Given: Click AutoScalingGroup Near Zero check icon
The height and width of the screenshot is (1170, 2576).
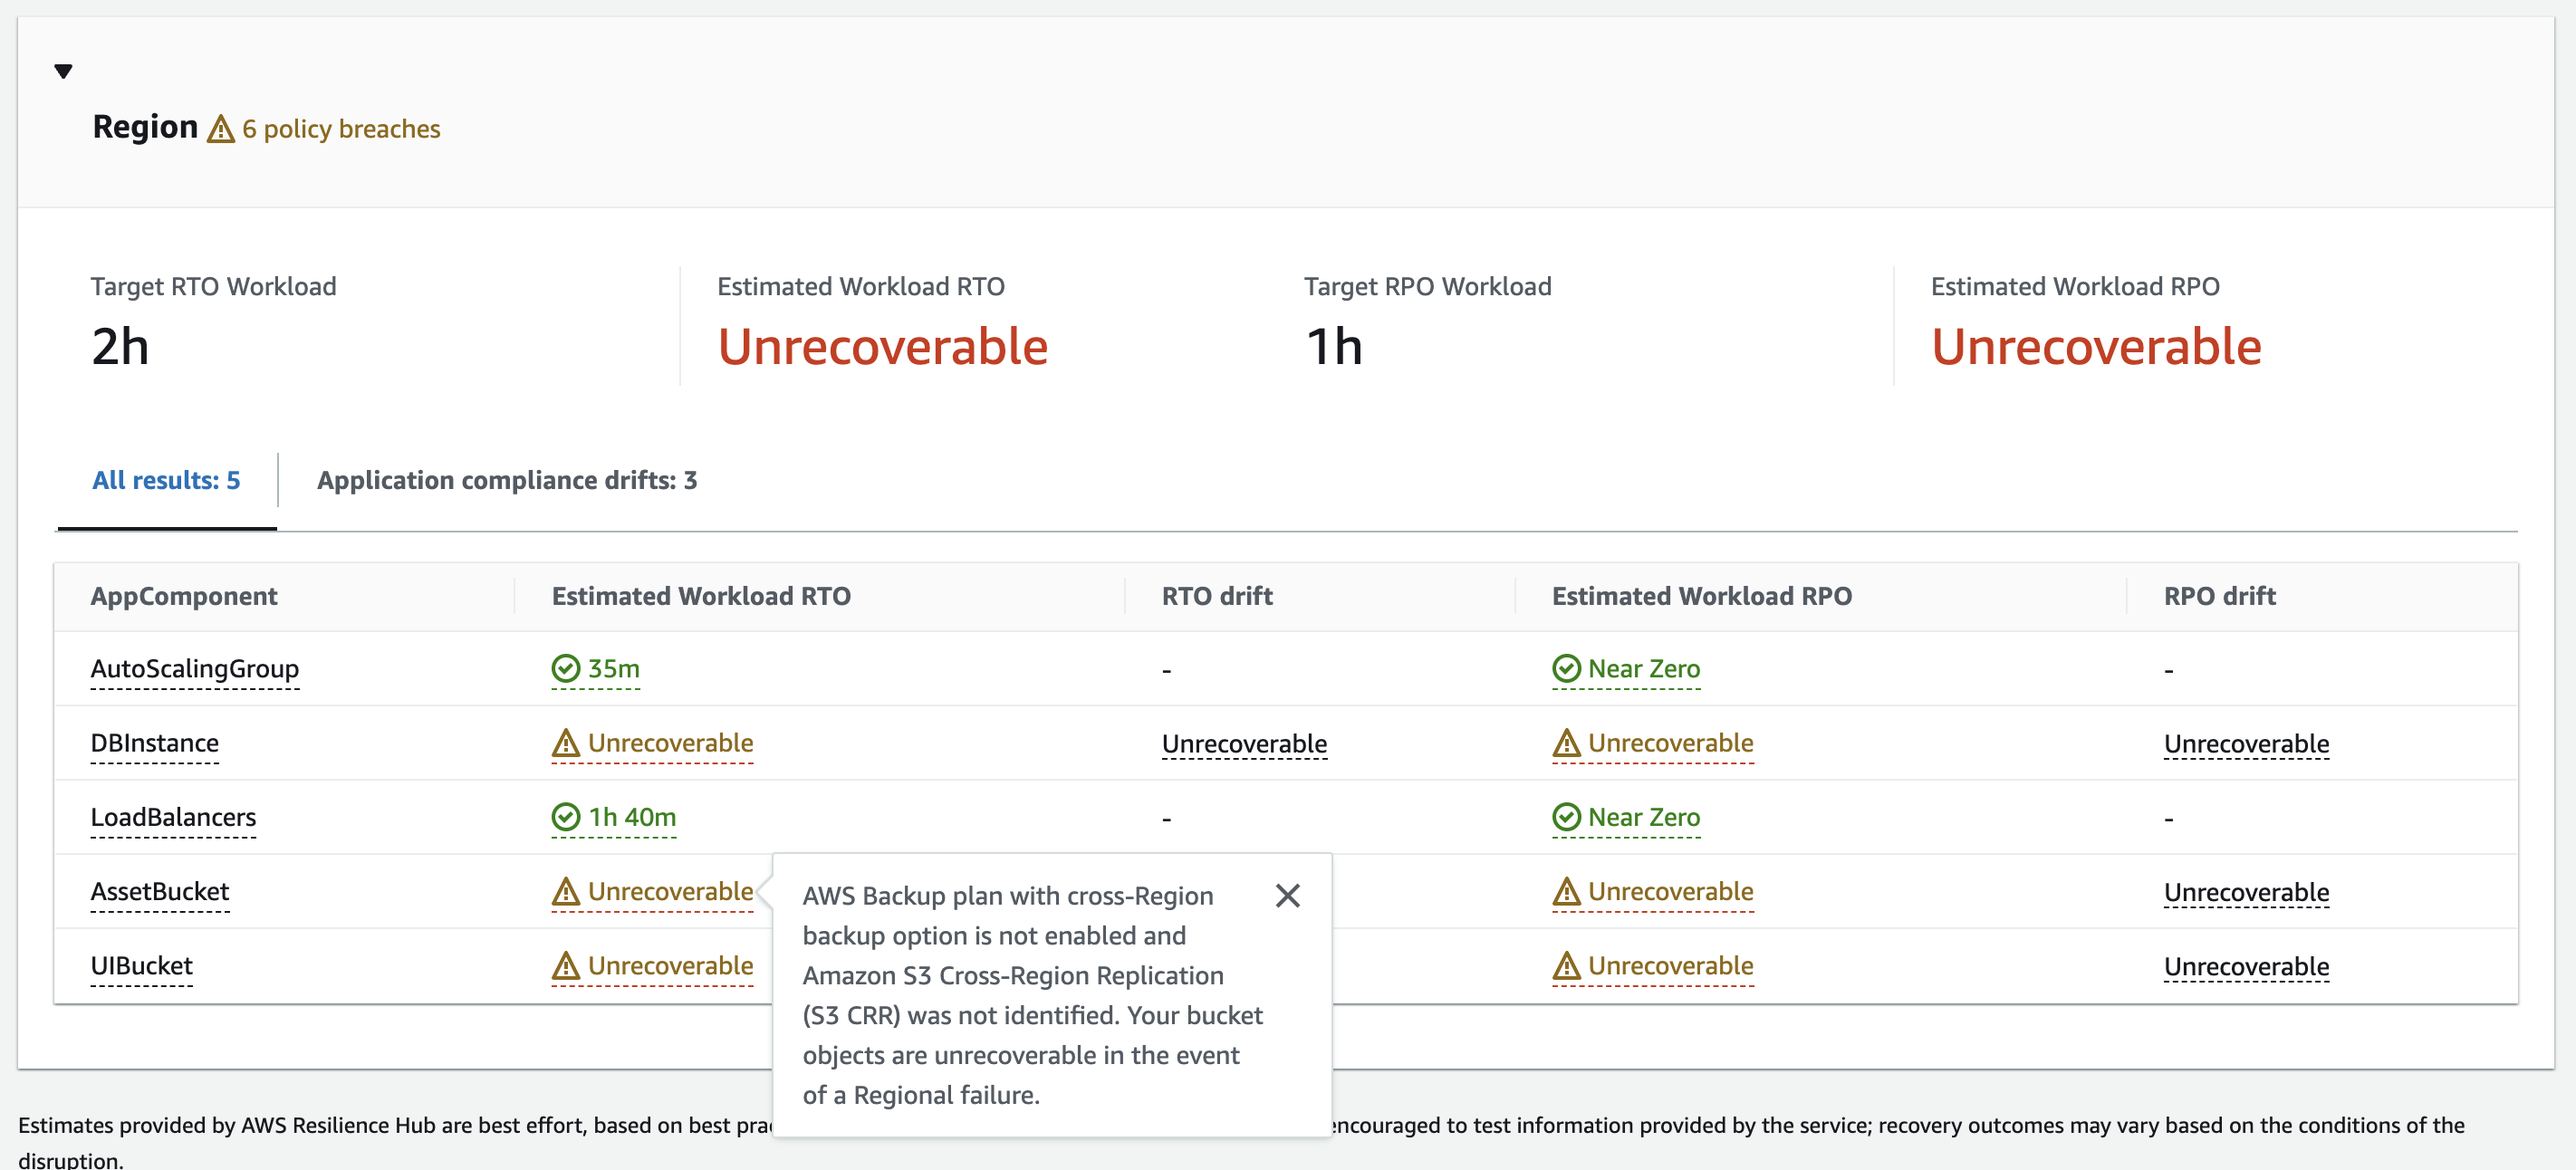Looking at the screenshot, I should point(1565,668).
